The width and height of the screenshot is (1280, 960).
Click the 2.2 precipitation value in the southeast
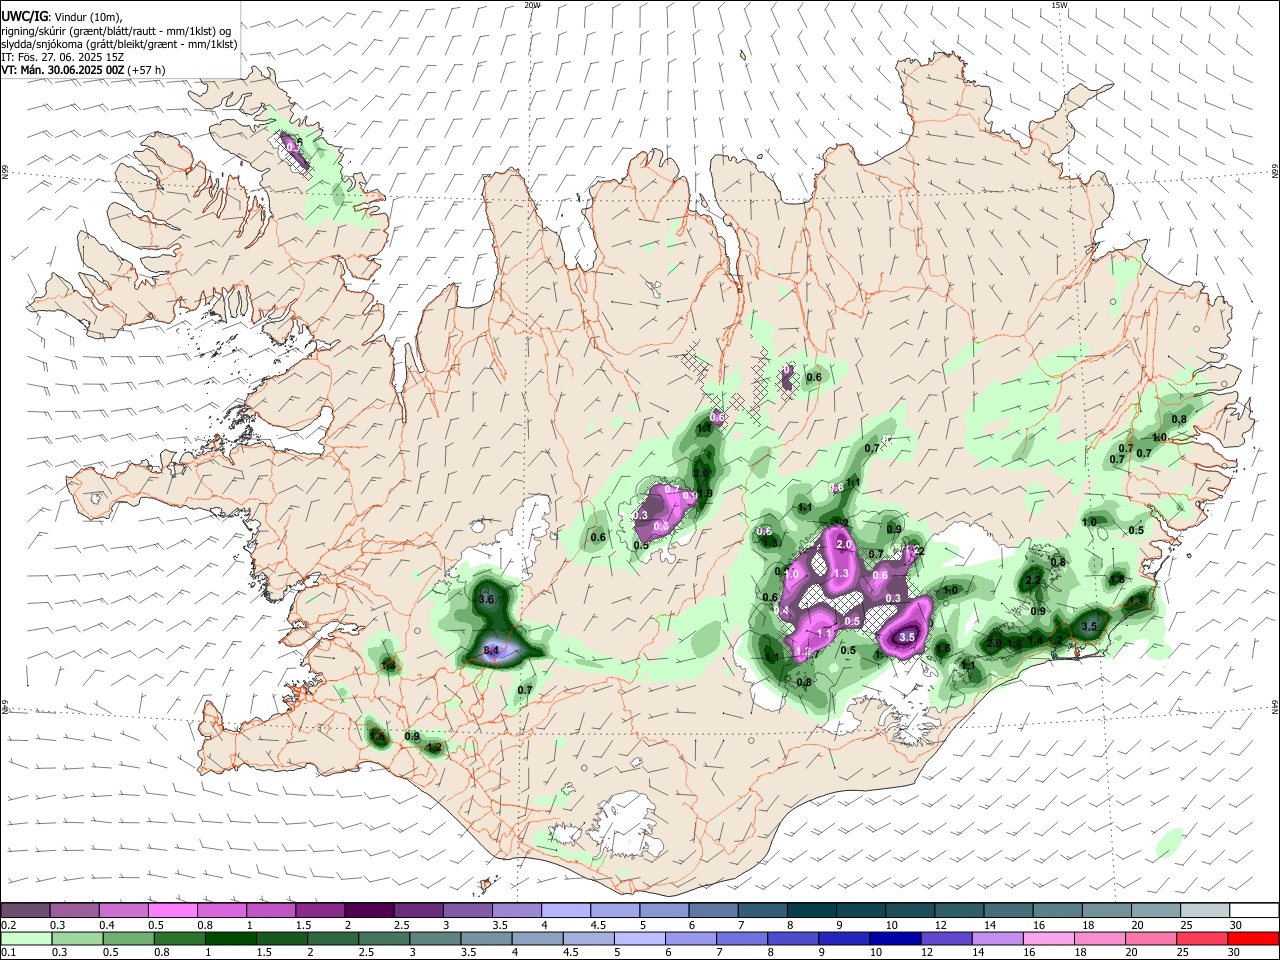click(x=1033, y=580)
